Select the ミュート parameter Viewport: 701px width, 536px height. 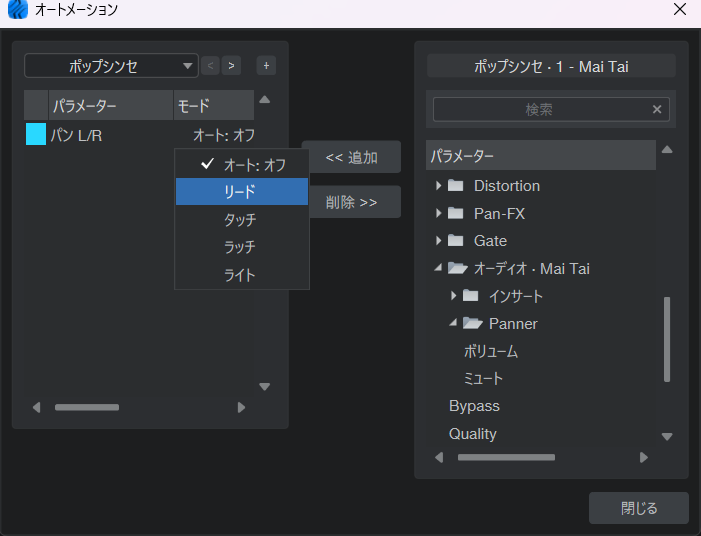[483, 379]
